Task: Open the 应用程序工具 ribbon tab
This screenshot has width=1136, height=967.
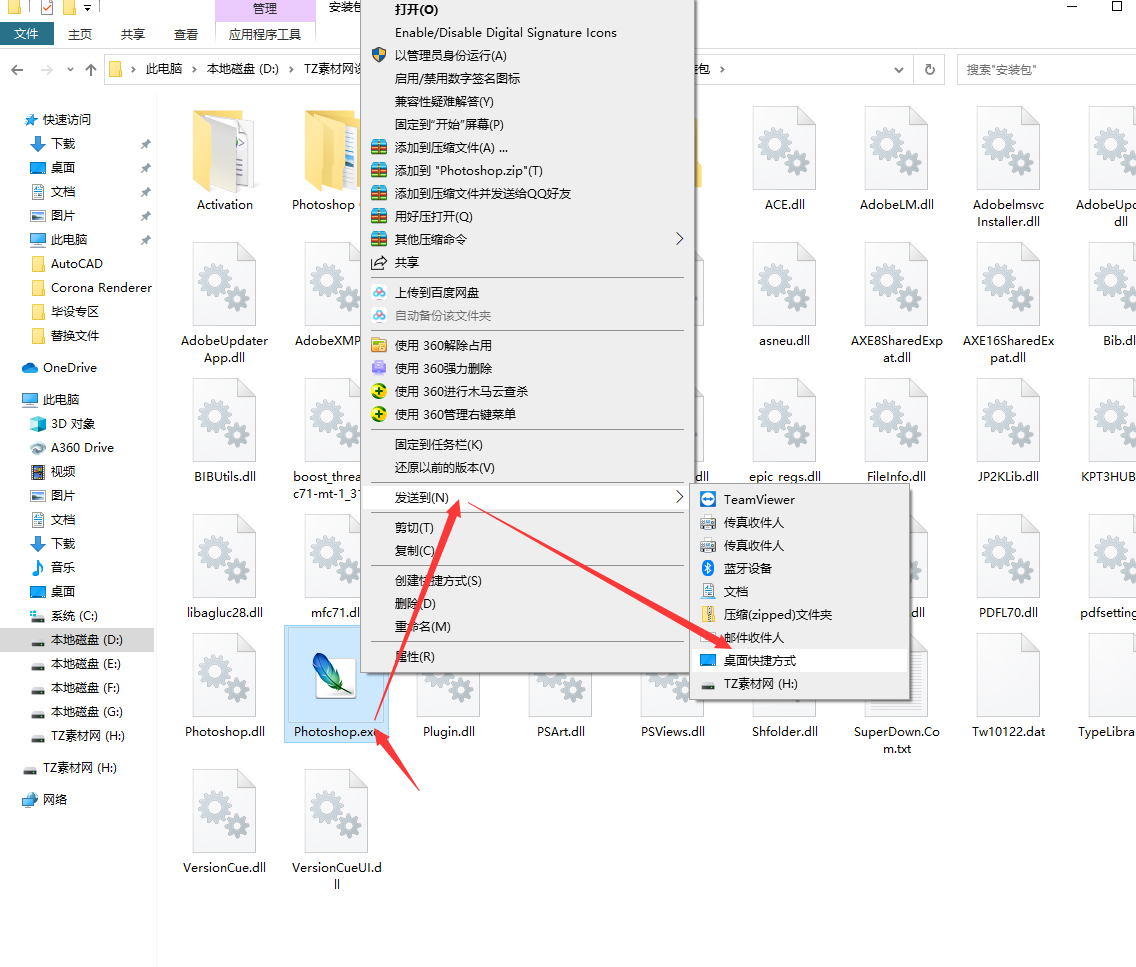Action: [264, 34]
